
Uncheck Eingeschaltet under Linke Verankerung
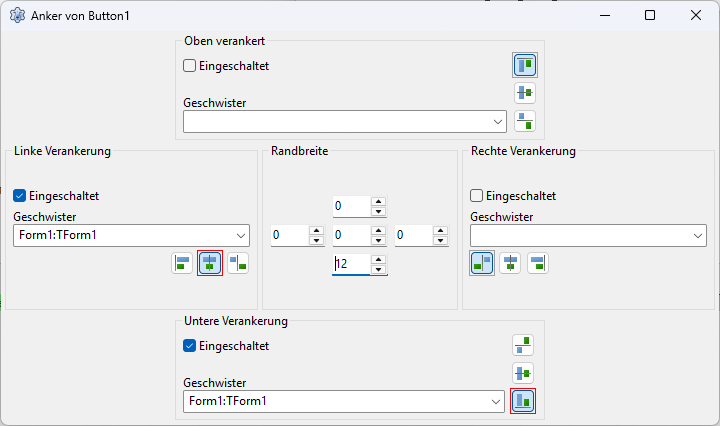click(x=20, y=196)
